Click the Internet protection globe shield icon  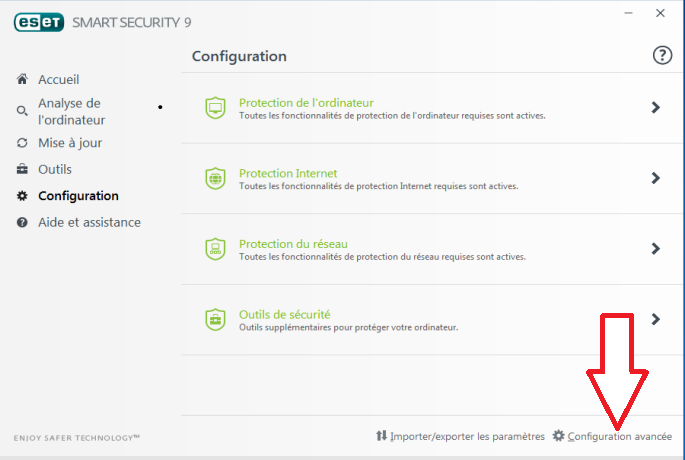pyautogui.click(x=215, y=179)
